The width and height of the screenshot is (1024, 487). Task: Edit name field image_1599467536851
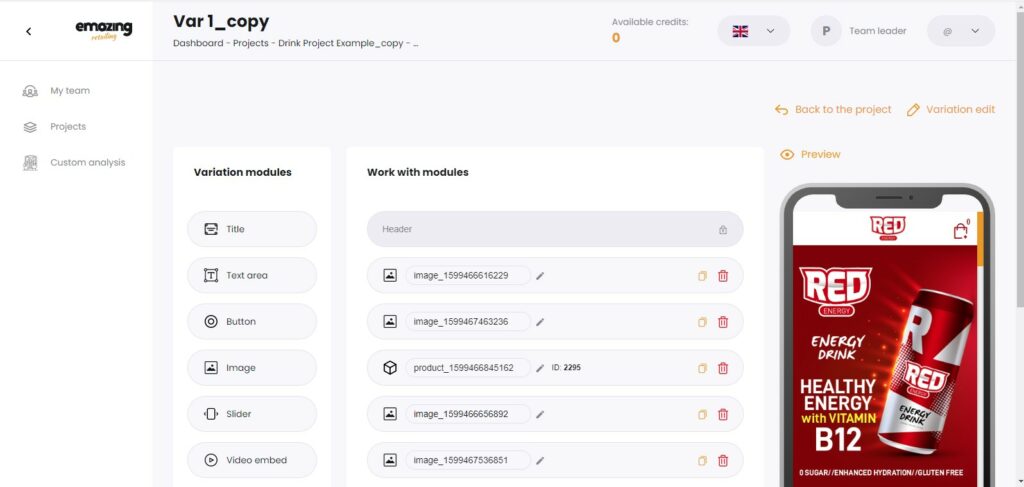468,460
